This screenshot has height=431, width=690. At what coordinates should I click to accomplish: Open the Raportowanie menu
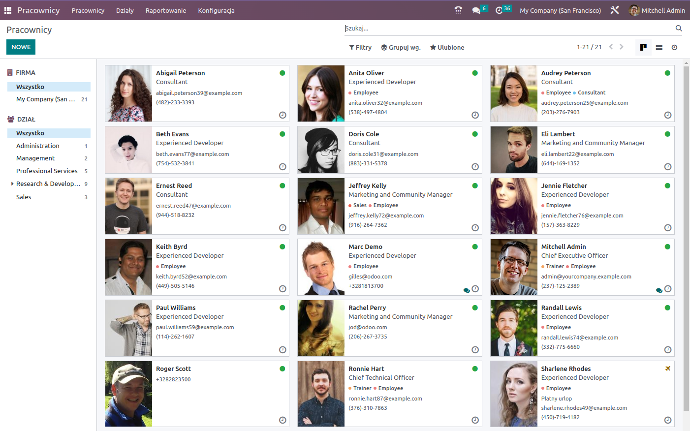coord(166,10)
